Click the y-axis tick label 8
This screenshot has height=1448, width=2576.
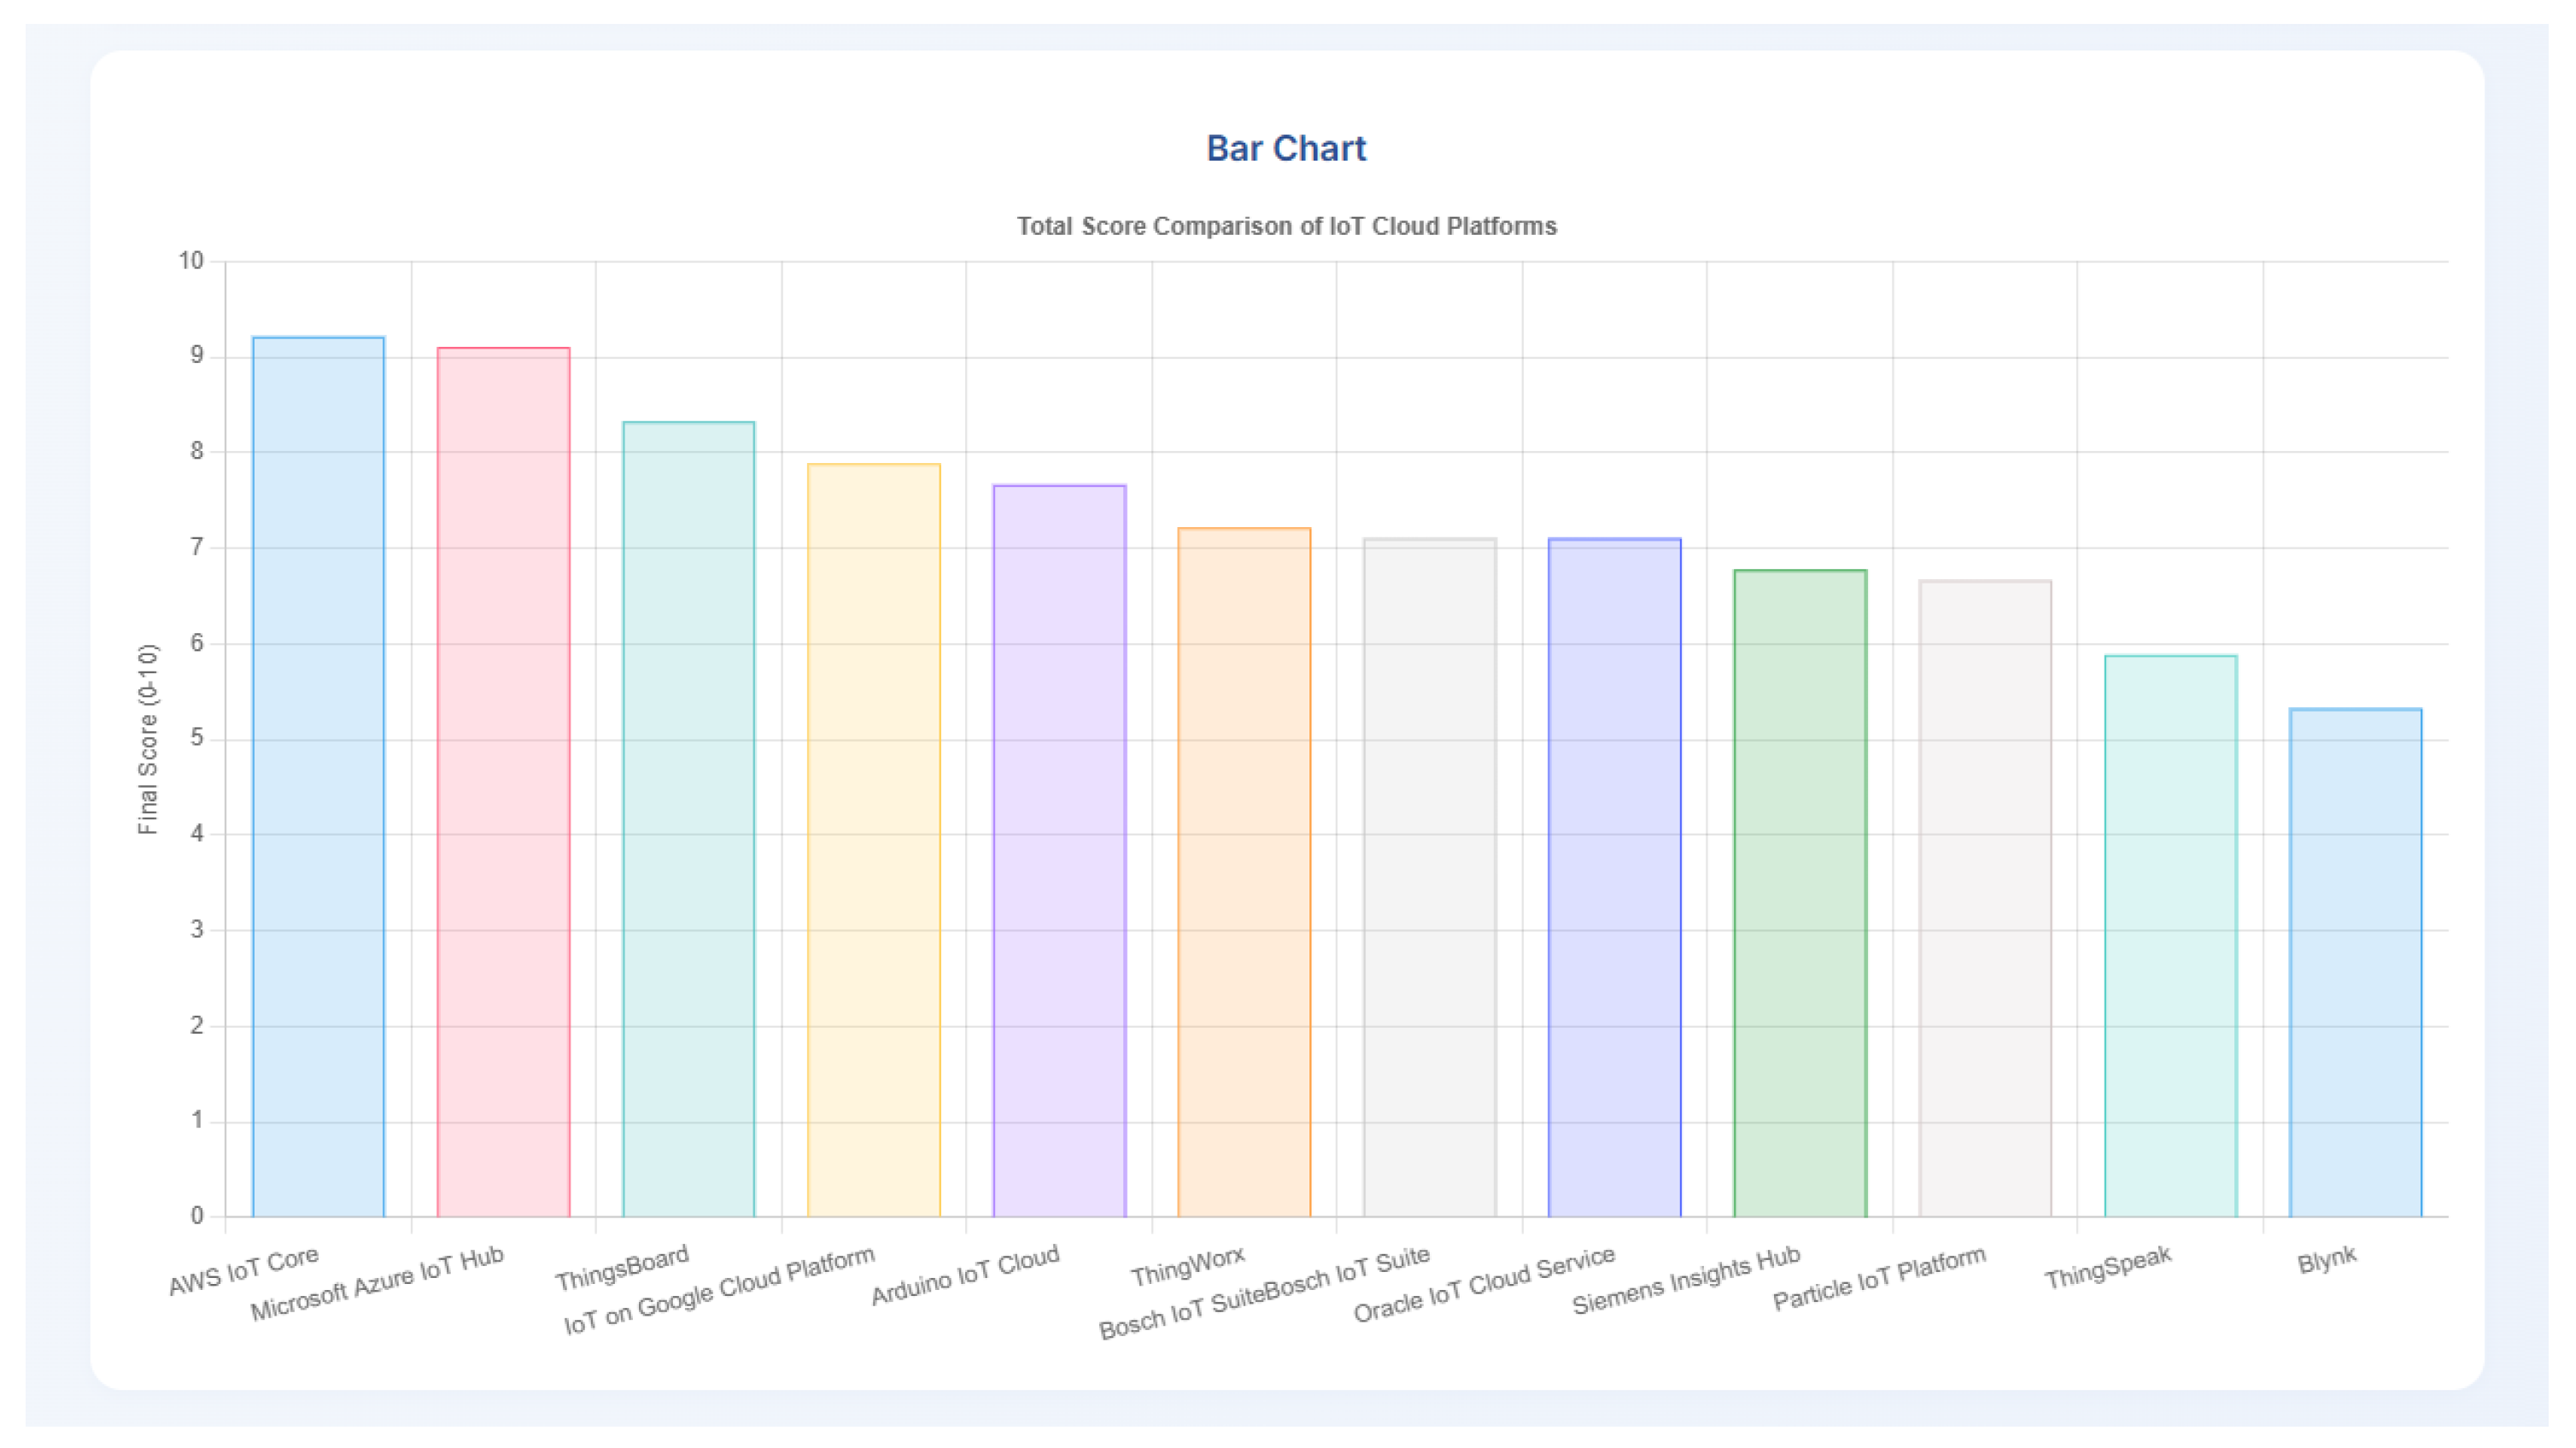[197, 452]
